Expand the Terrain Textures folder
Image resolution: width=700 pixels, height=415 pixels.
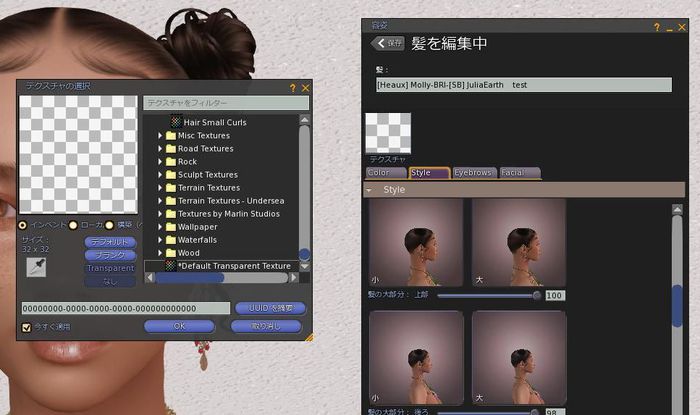click(x=160, y=187)
